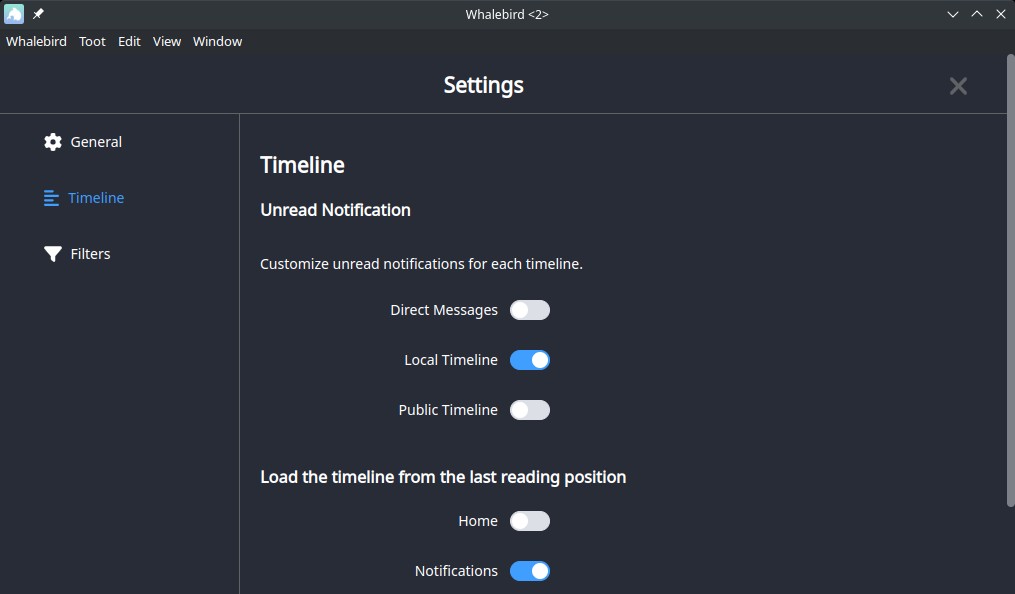The image size is (1015, 594).
Task: Open the Edit menu
Action: (129, 41)
